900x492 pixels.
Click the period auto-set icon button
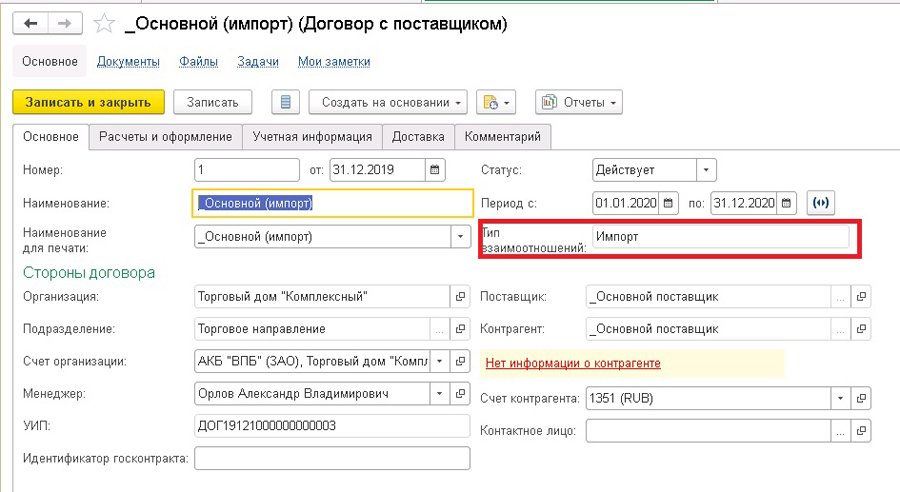click(821, 203)
